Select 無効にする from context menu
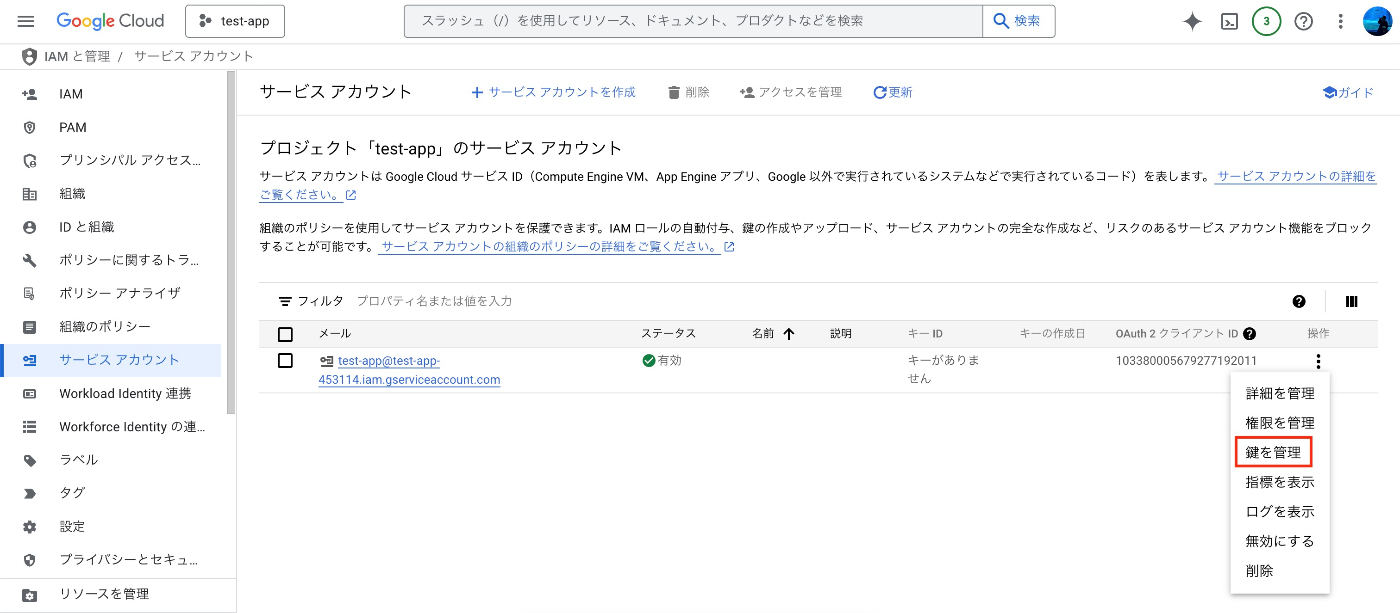Viewport: 1400px width, 613px height. point(1280,541)
